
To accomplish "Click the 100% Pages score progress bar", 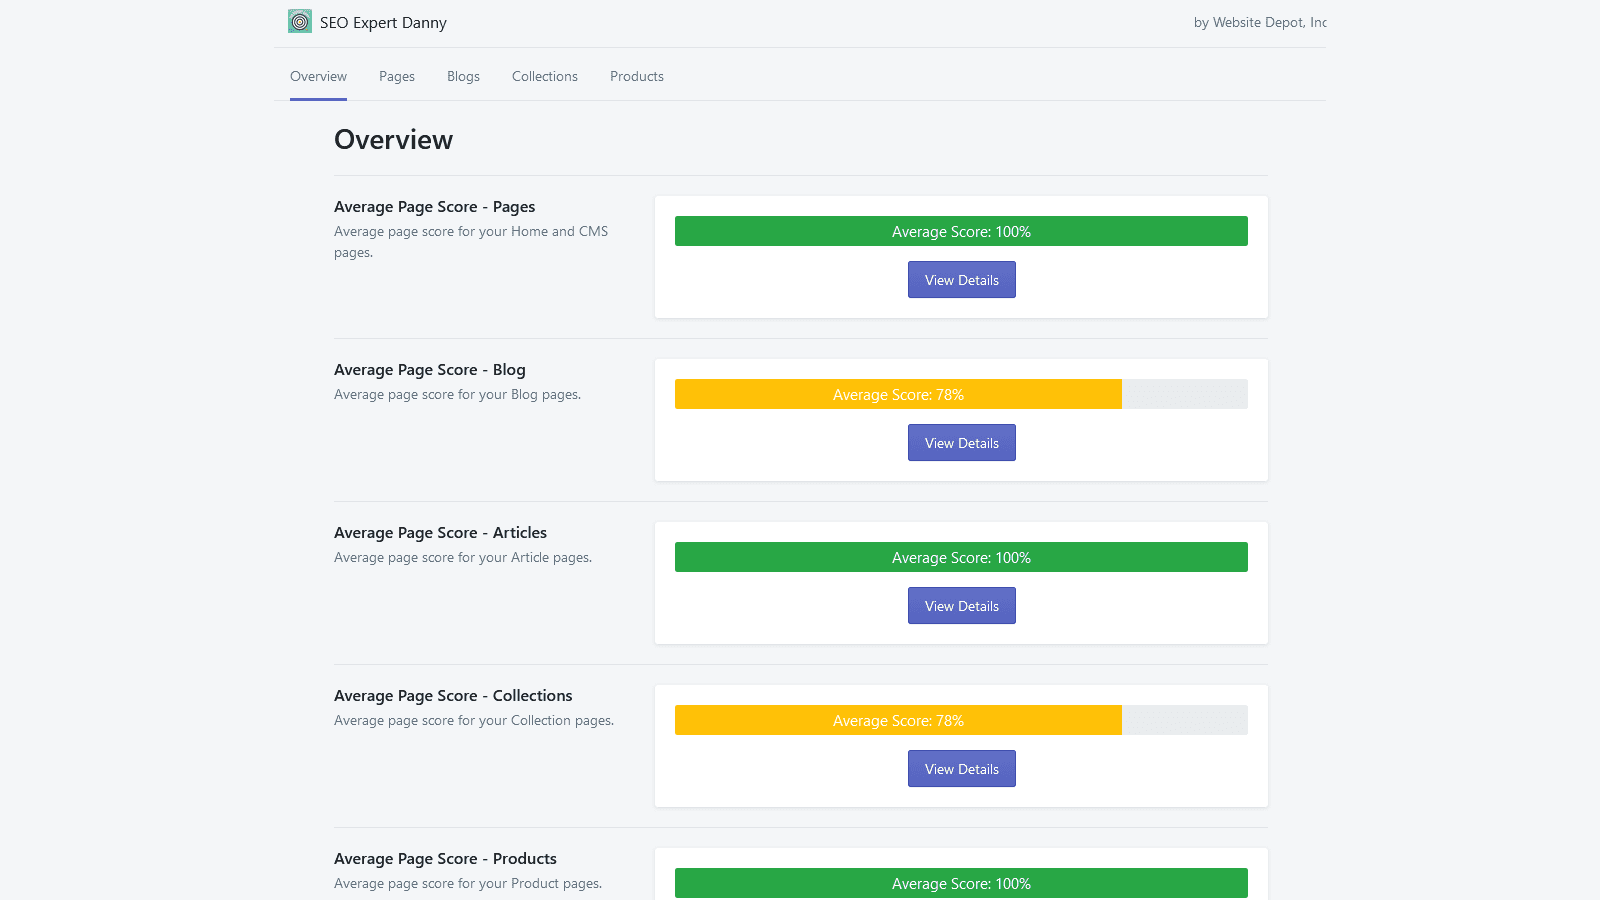I will point(961,231).
